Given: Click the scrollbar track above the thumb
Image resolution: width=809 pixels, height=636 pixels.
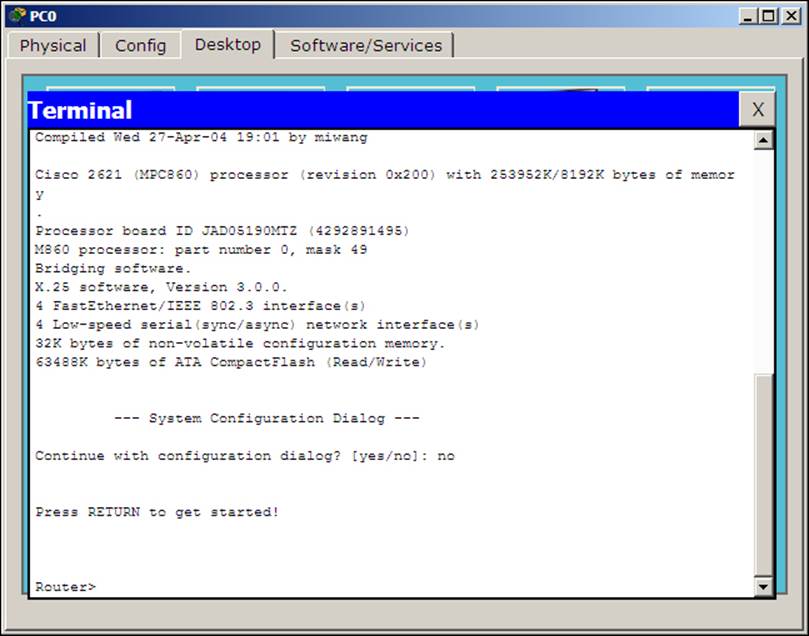Looking at the screenshot, I should (764, 262).
